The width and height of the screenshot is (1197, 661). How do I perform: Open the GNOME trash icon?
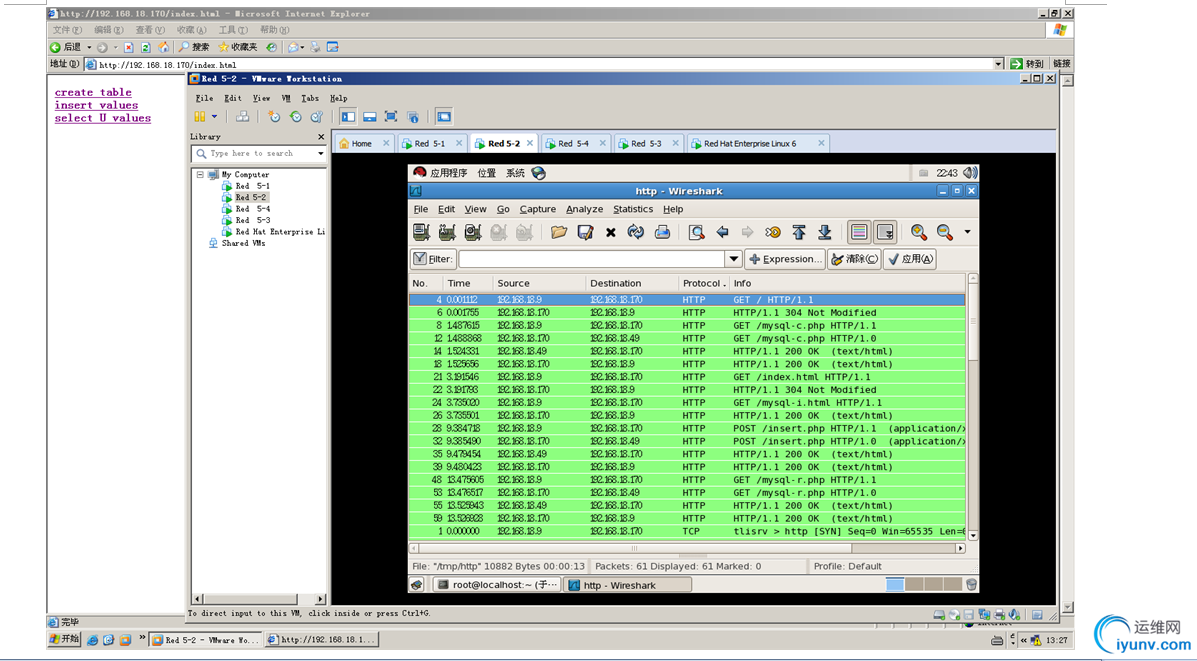point(971,585)
